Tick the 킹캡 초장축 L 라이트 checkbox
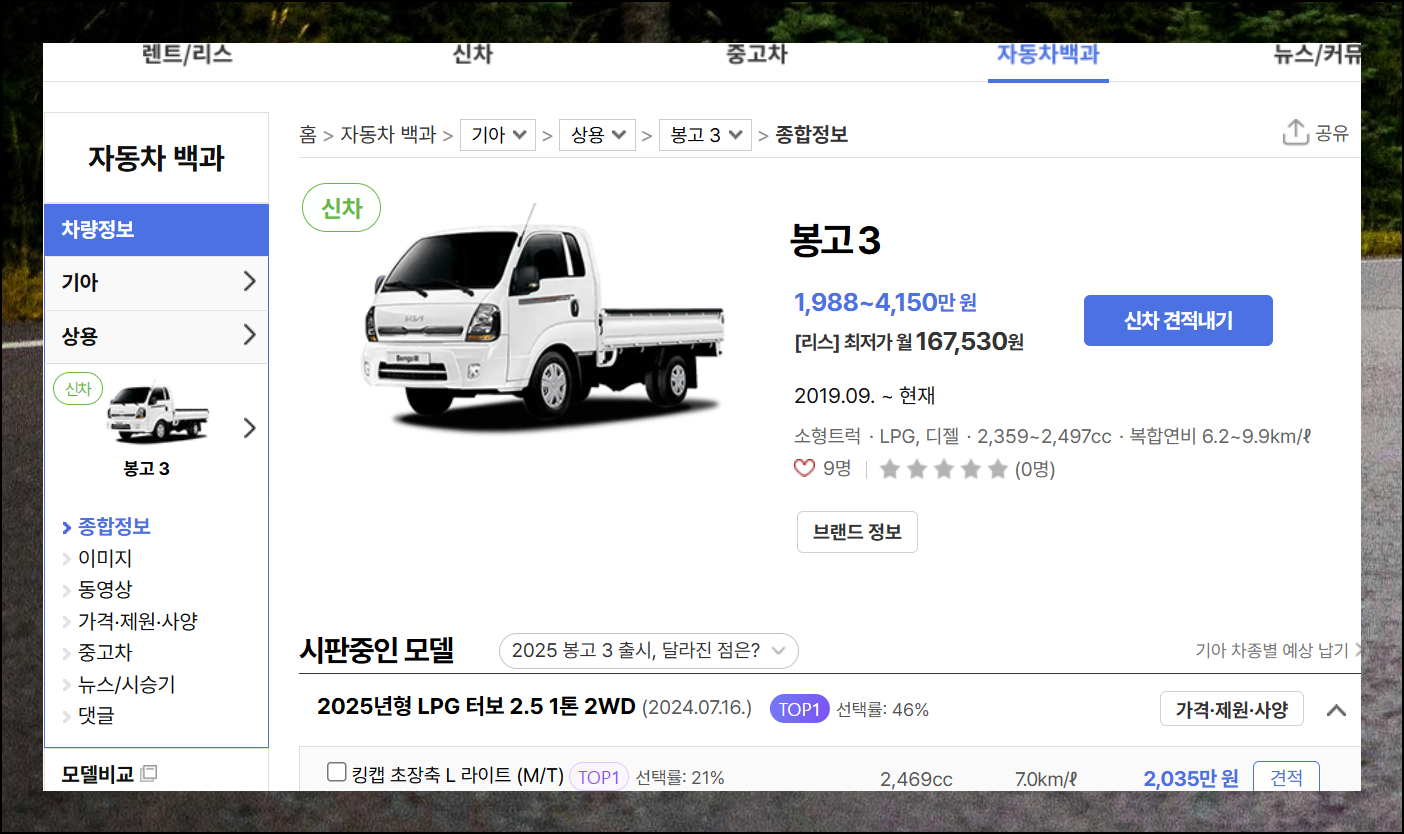The image size is (1404, 834). point(337,772)
